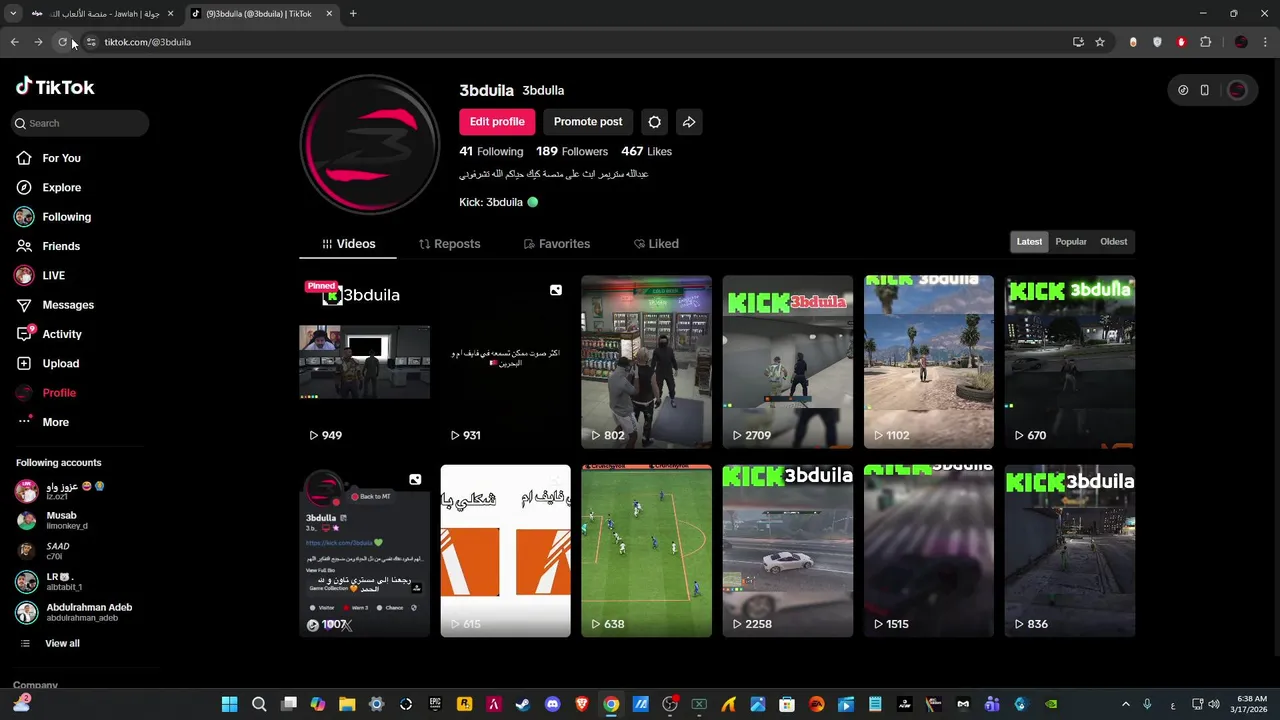Click the Edit profile button
1280x720 pixels.
click(x=497, y=122)
